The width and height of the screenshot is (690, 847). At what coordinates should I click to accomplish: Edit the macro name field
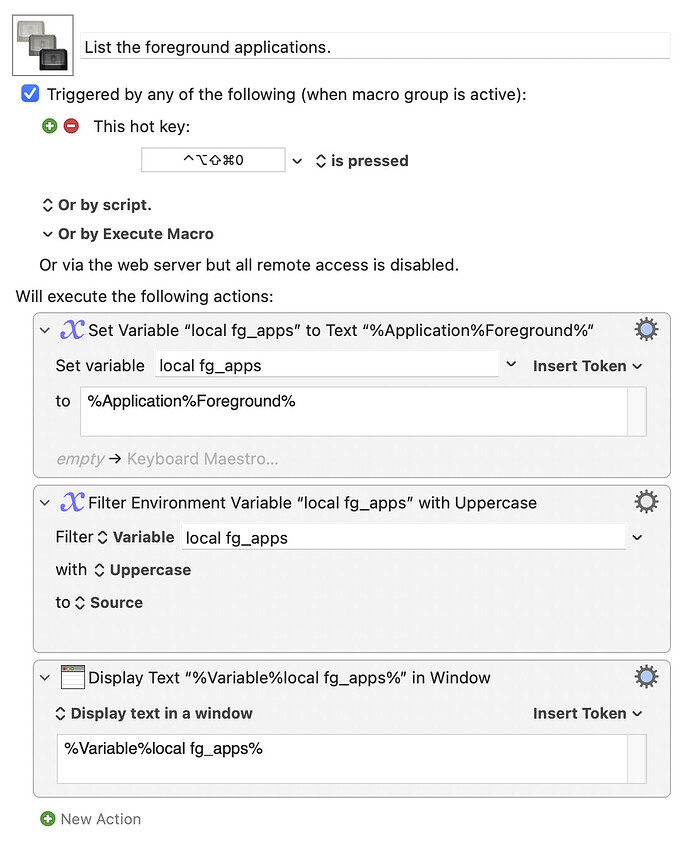tap(376, 46)
